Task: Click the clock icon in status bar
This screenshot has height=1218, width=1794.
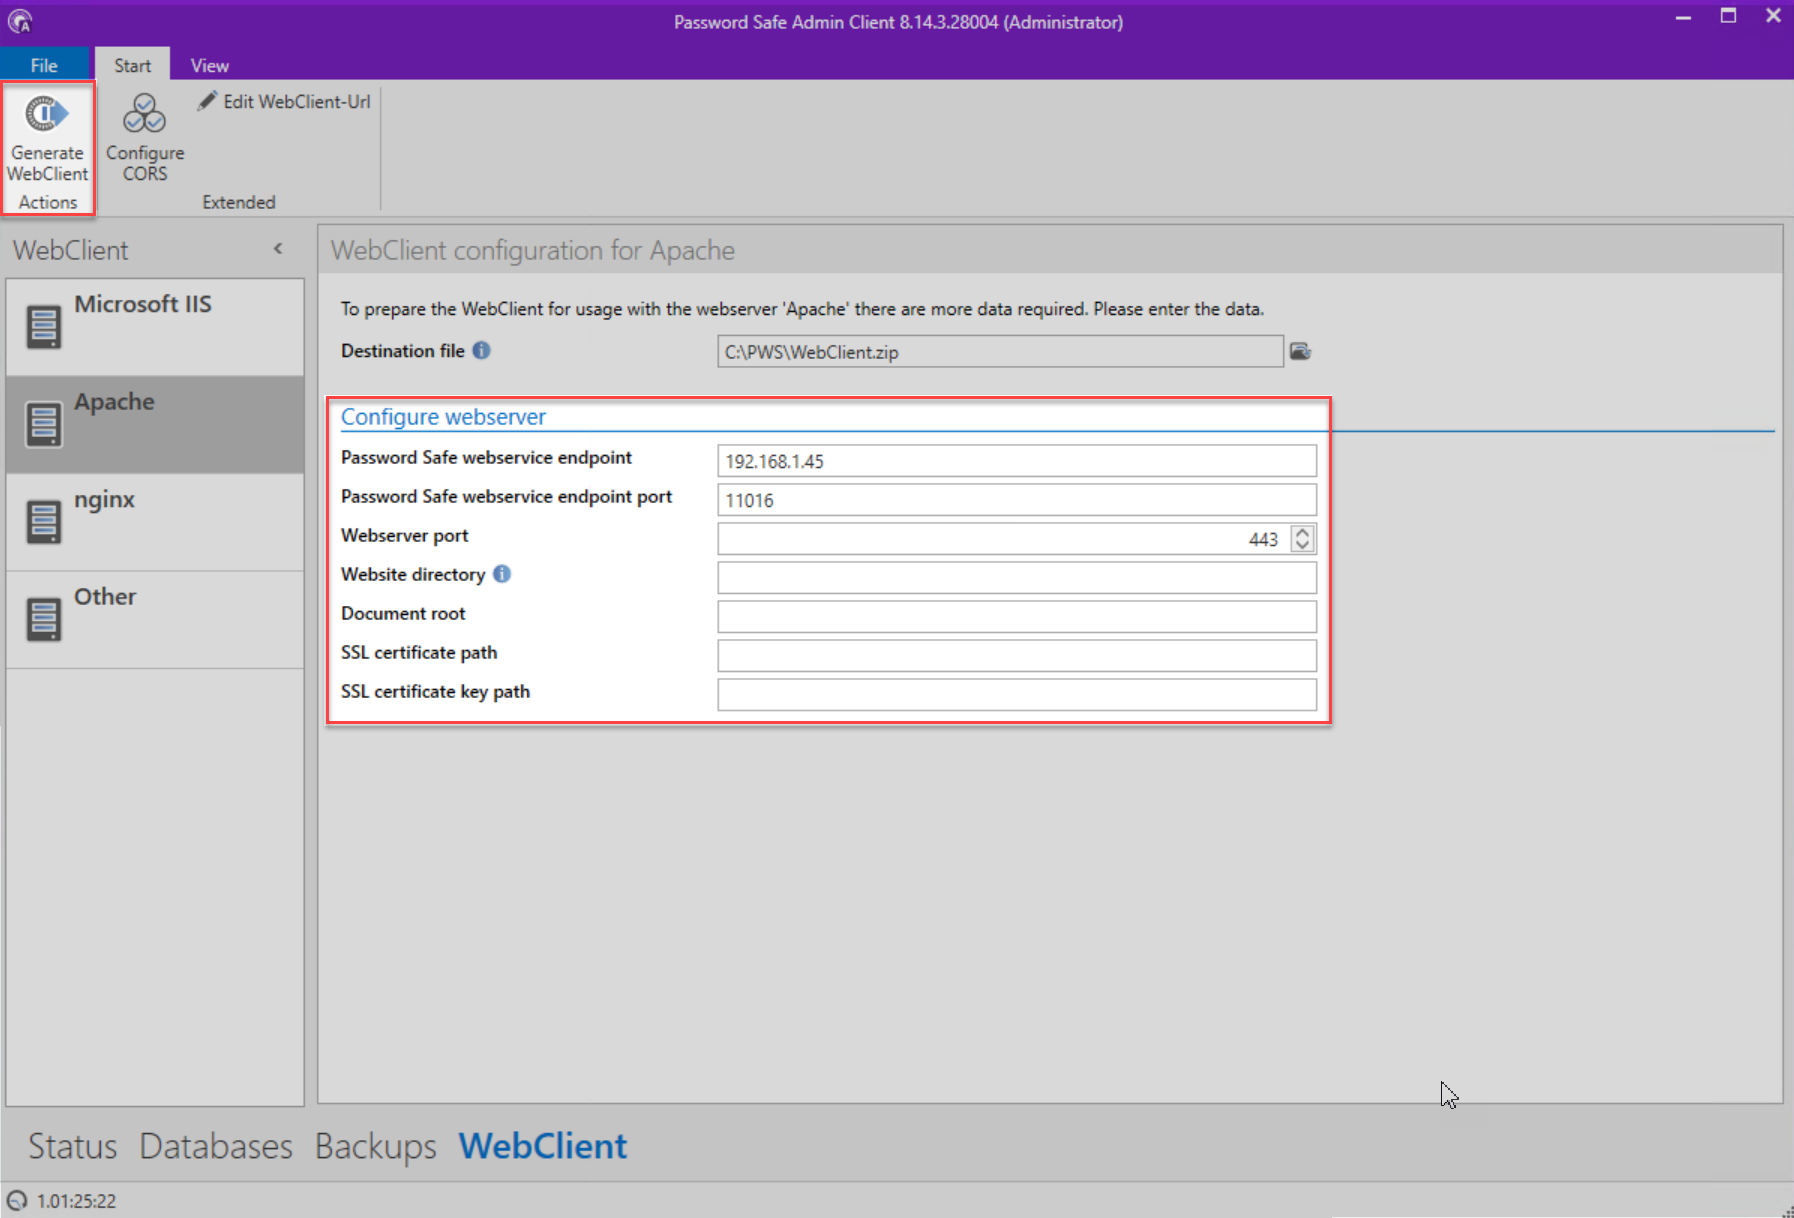Action: tap(17, 1200)
